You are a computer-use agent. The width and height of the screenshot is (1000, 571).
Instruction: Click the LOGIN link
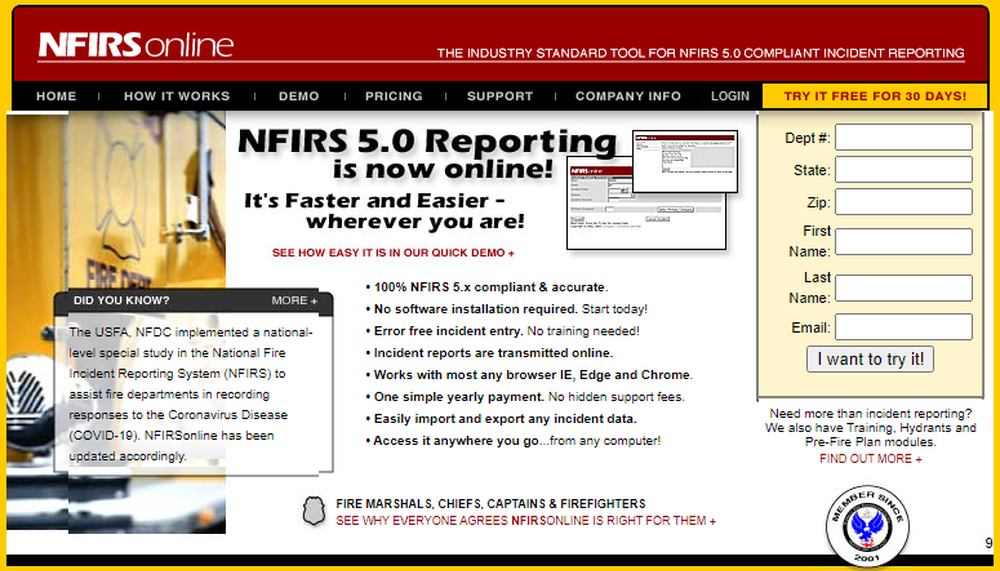730,96
